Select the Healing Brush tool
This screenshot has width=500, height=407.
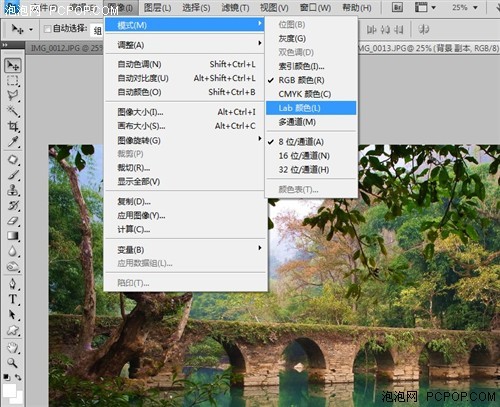pos(13,160)
